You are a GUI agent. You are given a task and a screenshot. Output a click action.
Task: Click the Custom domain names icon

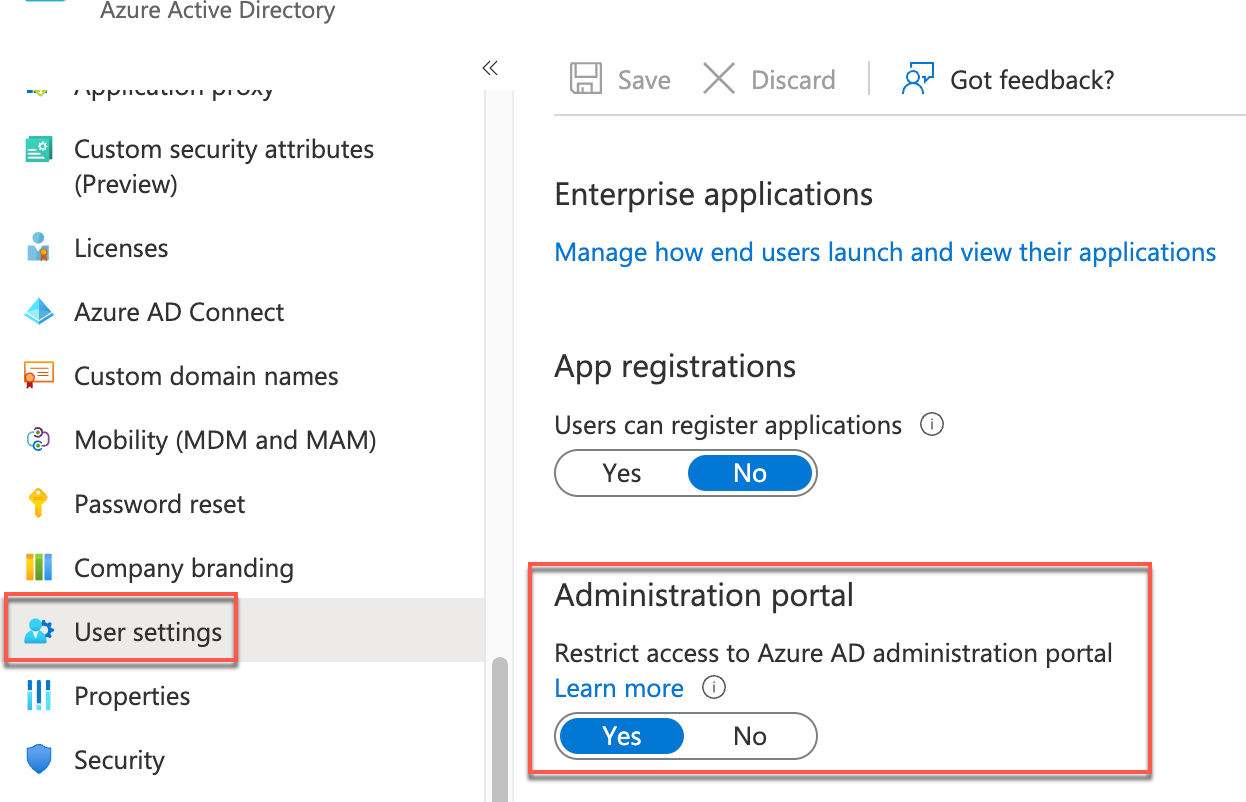pos(38,376)
